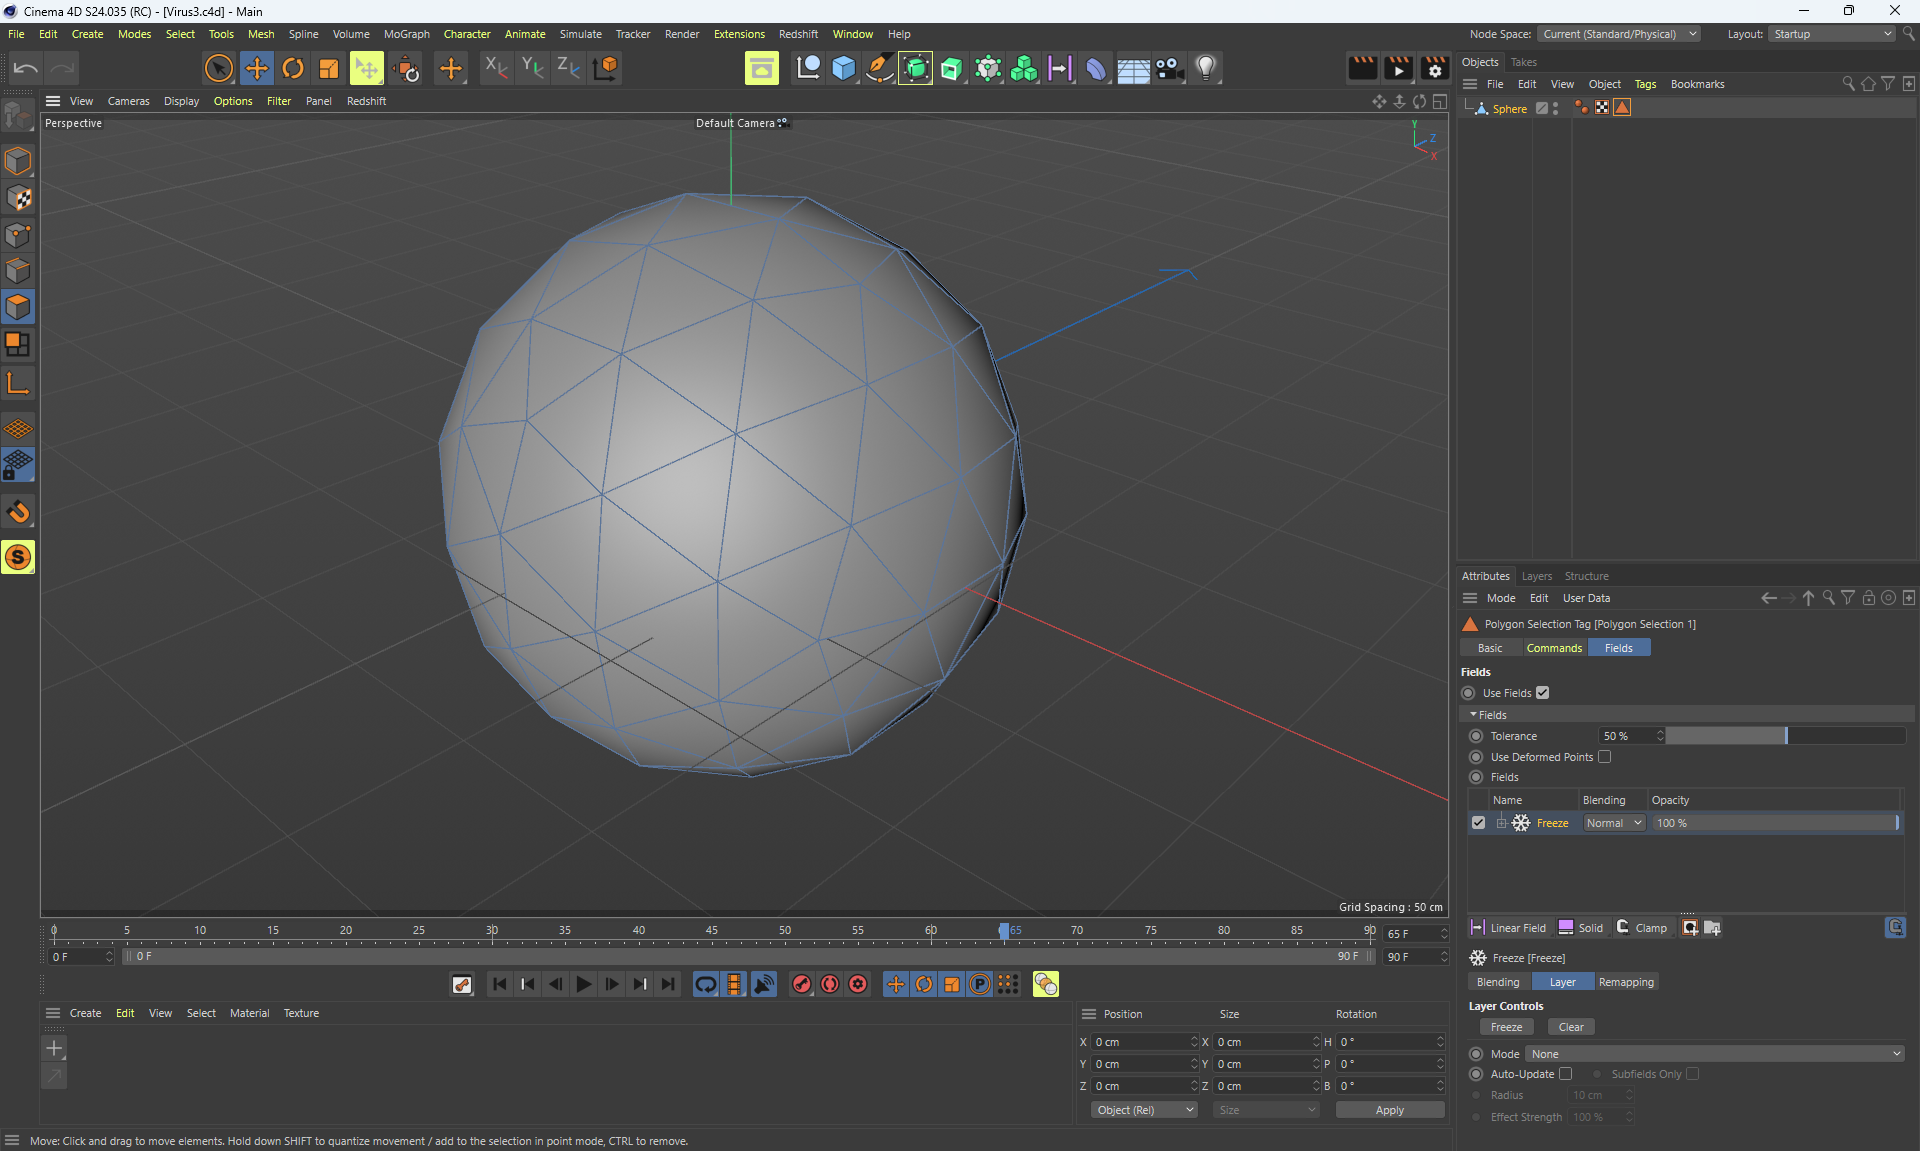Image resolution: width=1920 pixels, height=1151 pixels.
Task: Open the Freeze layer Blending dropdown
Action: coord(1614,823)
